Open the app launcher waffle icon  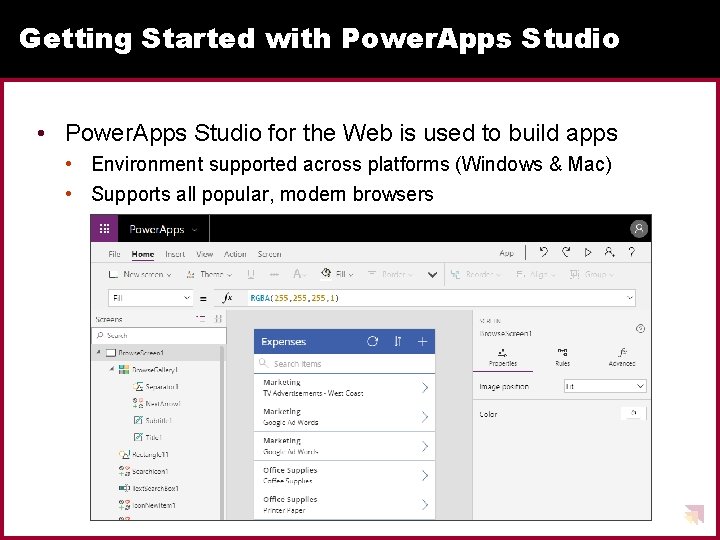point(104,228)
